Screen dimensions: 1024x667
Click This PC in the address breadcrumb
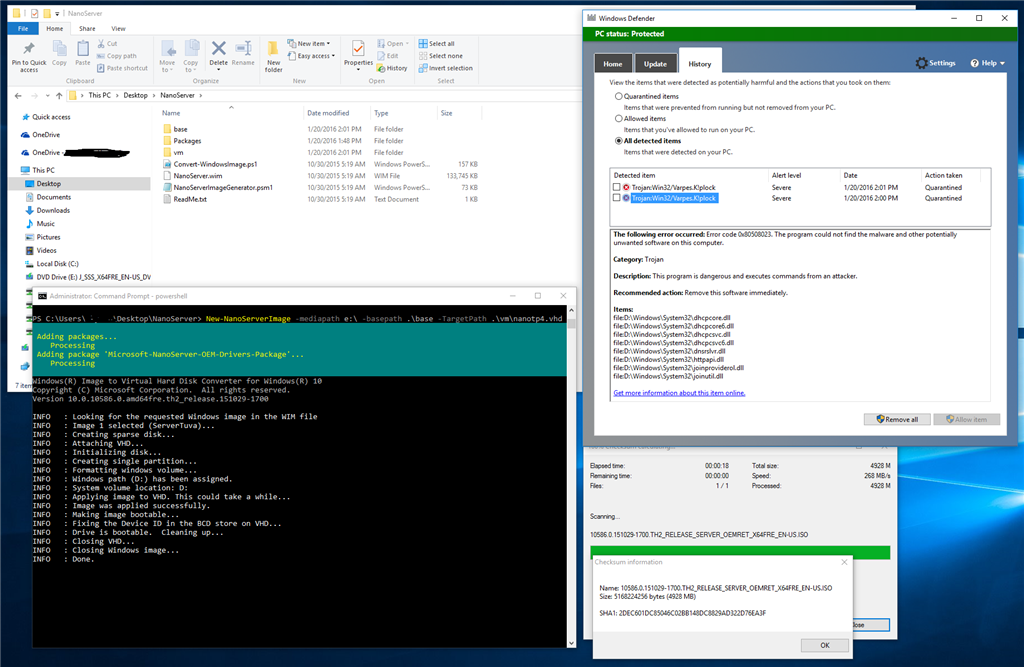[99, 95]
